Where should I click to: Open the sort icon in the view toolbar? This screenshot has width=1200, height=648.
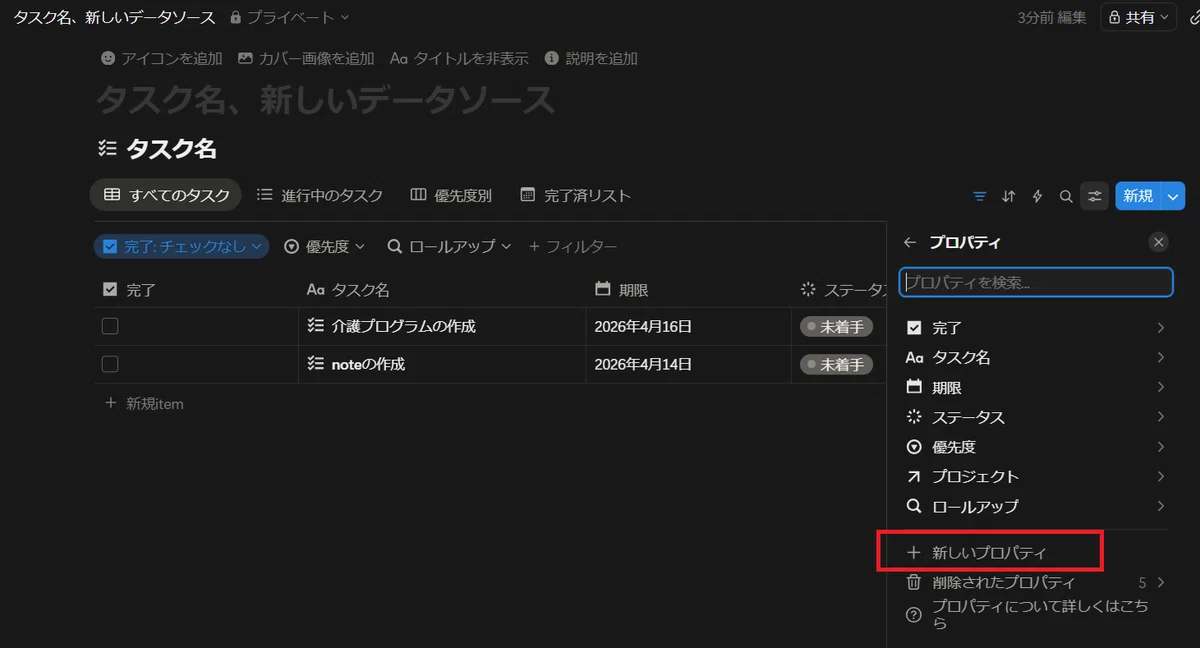coord(1008,196)
